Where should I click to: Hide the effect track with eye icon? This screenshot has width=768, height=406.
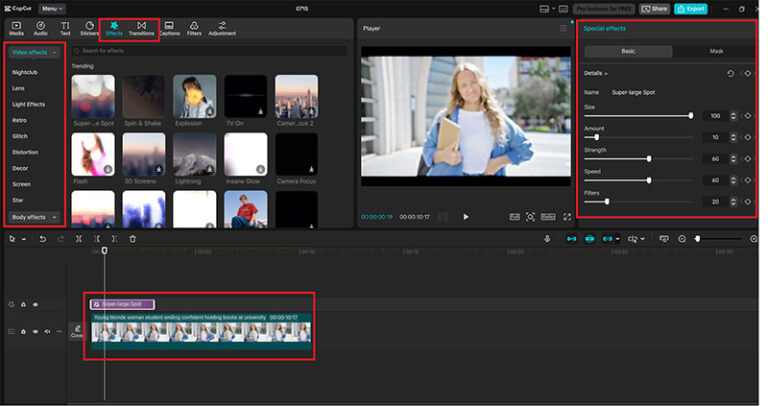pyautogui.click(x=35, y=305)
